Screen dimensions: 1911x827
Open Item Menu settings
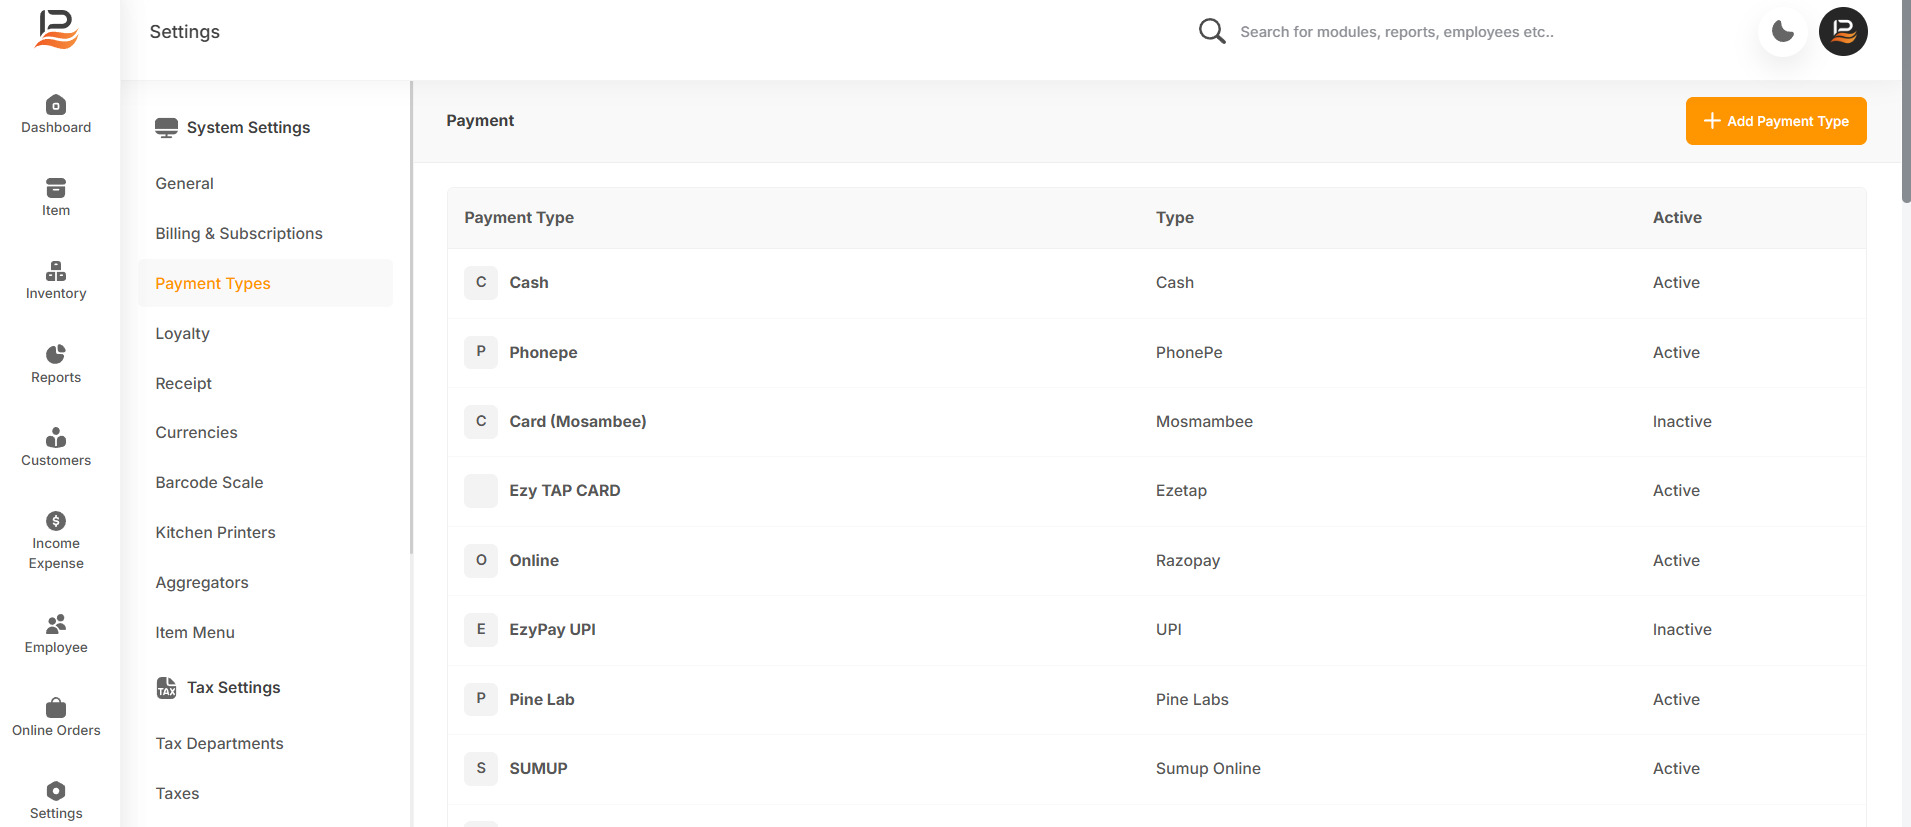195,633
